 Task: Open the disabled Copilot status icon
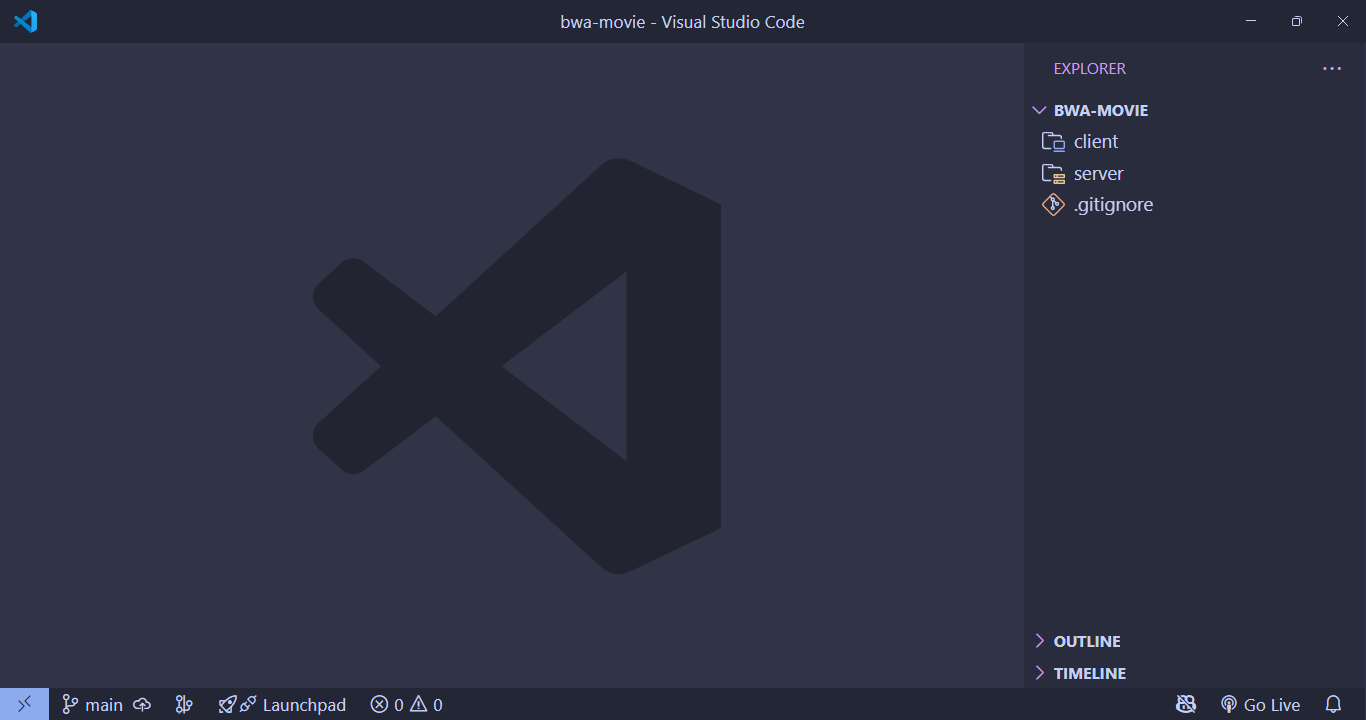tap(1186, 705)
